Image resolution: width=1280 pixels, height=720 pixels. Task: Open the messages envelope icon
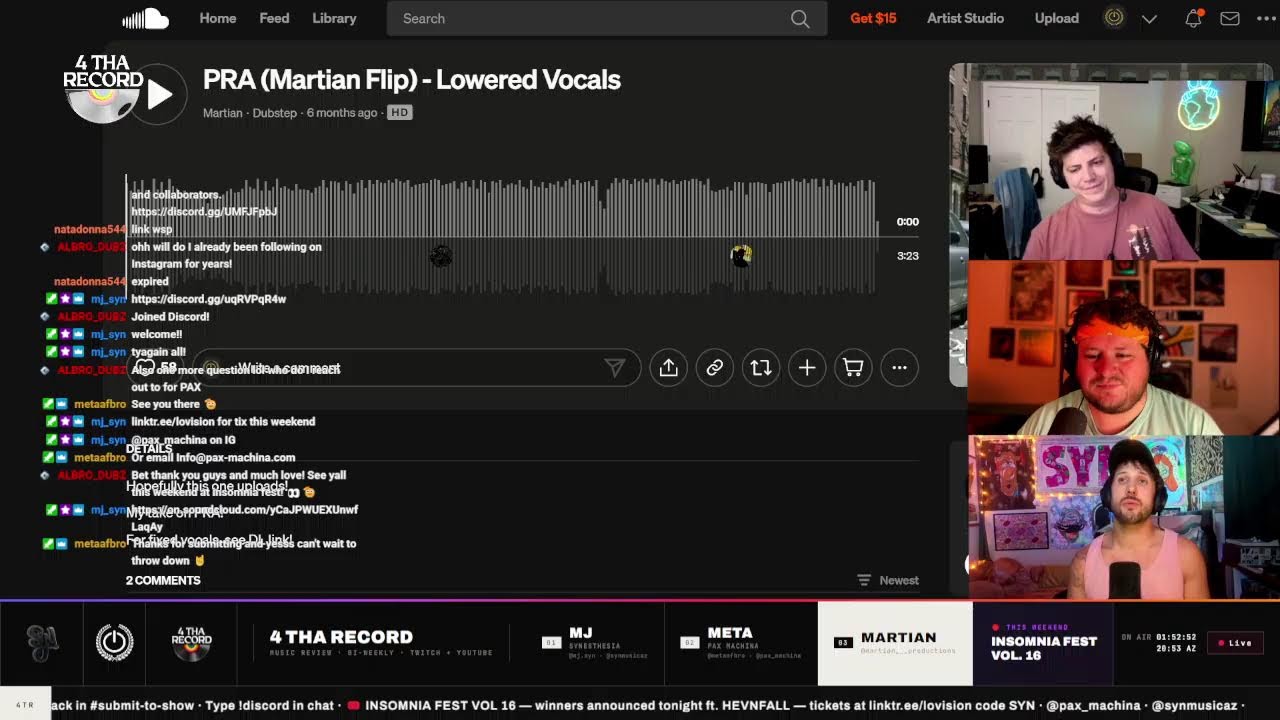(x=1230, y=18)
